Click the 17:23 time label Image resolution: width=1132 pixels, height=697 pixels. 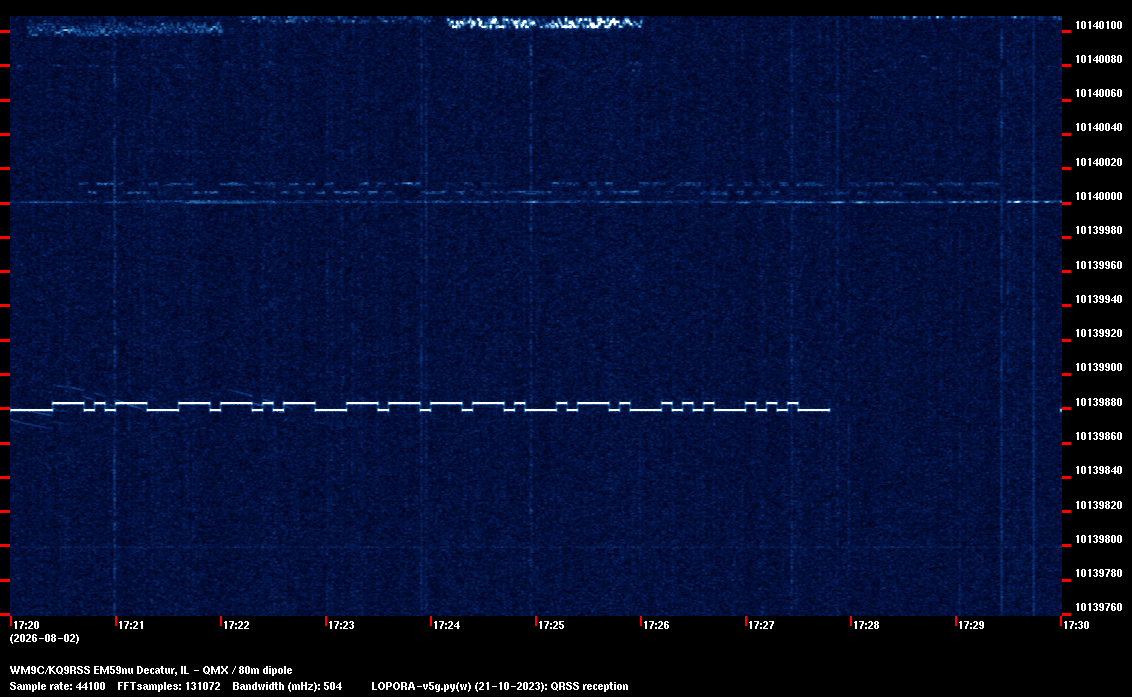tap(341, 625)
